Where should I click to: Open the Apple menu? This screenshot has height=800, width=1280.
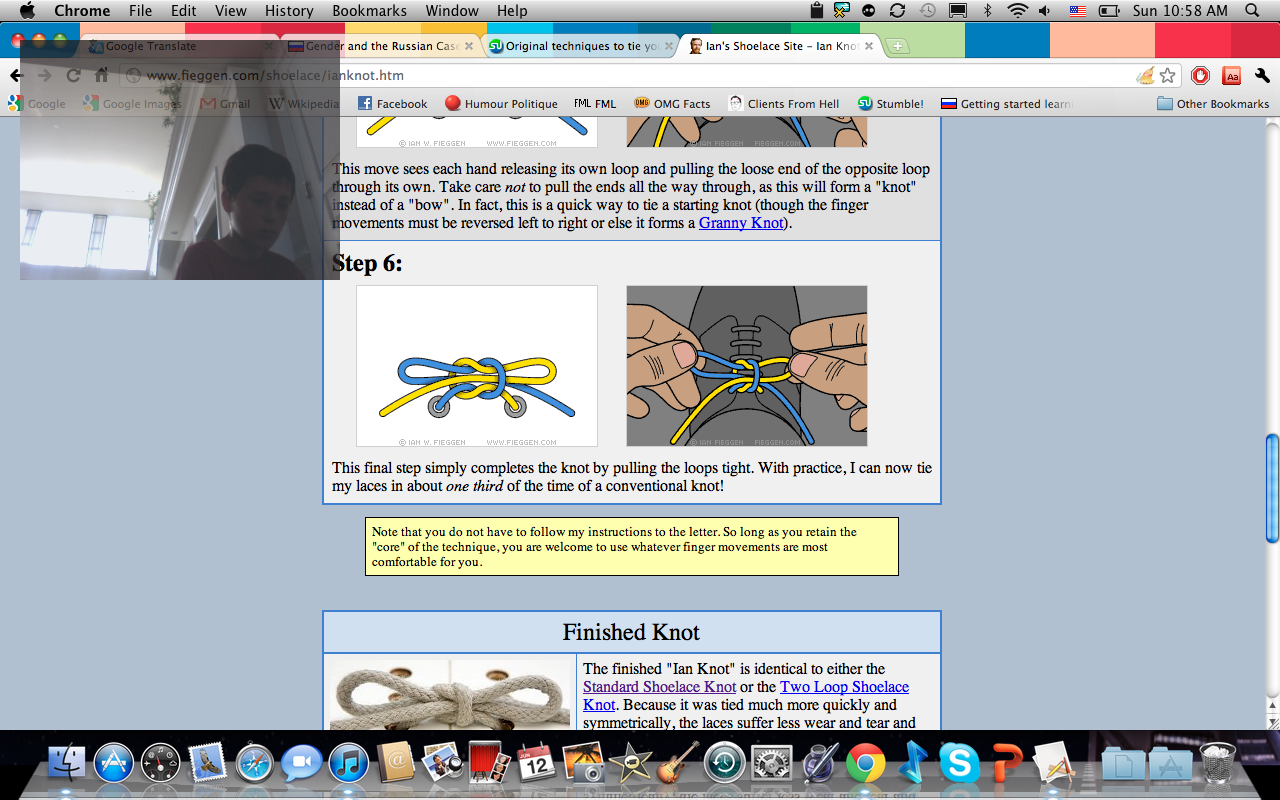tap(27, 11)
